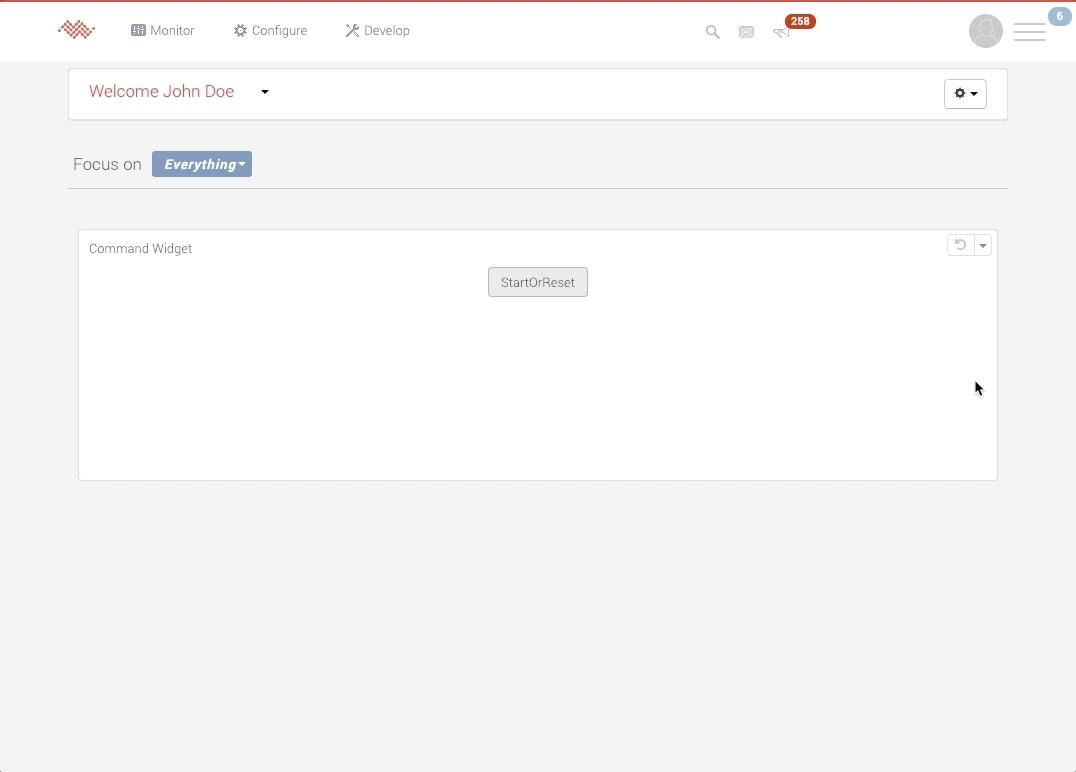The image size is (1076, 772).
Task: Click the blue 6 count badge
Action: pos(1059,16)
